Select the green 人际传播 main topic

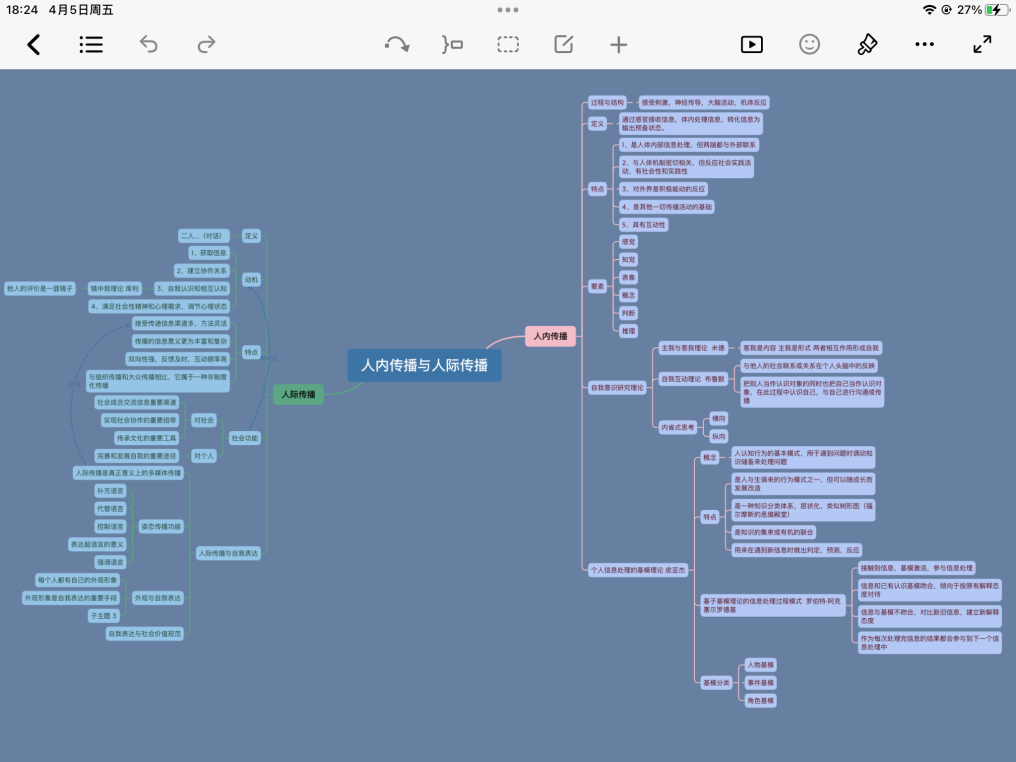[x=298, y=395]
